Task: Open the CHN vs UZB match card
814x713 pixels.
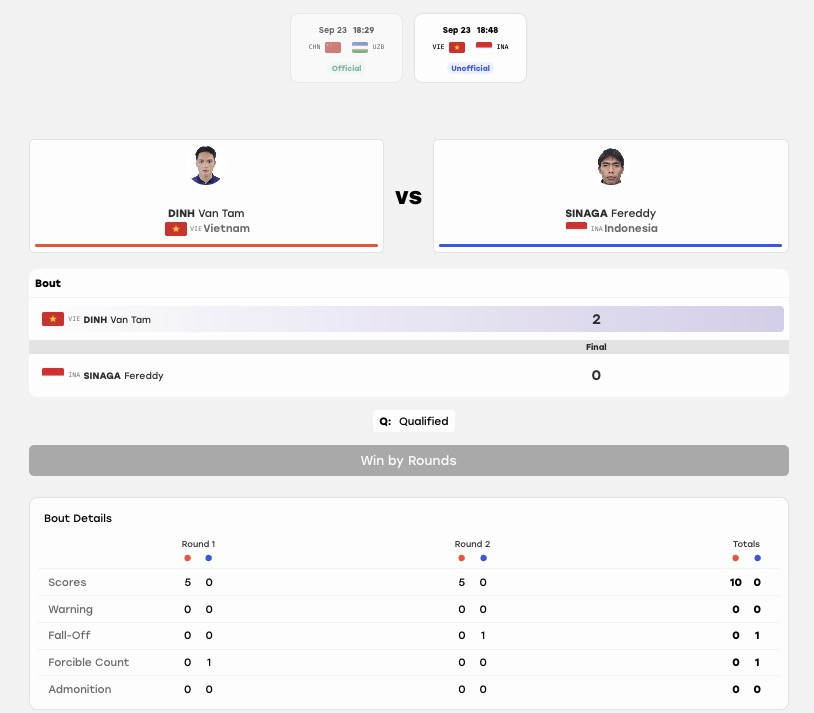Action: (346, 48)
